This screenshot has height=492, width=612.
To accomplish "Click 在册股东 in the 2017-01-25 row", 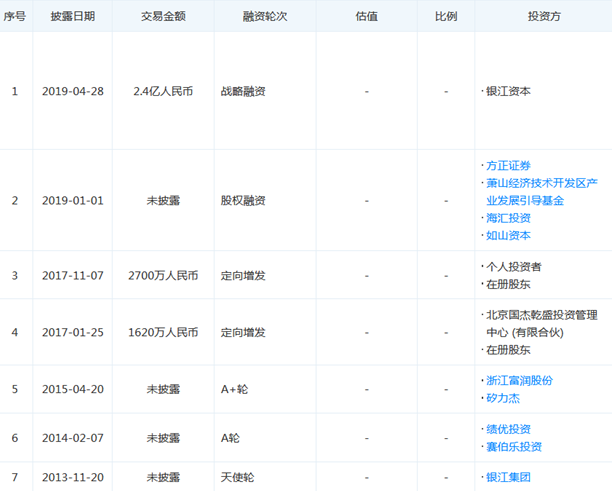I will pos(508,350).
